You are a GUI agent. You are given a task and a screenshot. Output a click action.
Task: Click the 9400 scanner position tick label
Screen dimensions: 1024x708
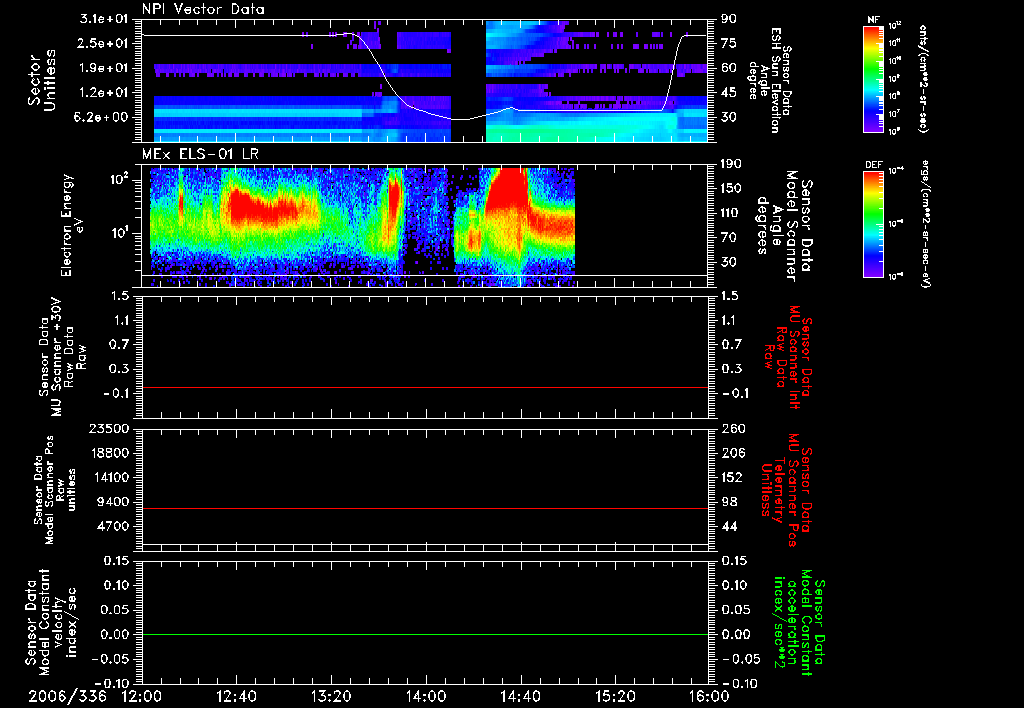click(113, 502)
